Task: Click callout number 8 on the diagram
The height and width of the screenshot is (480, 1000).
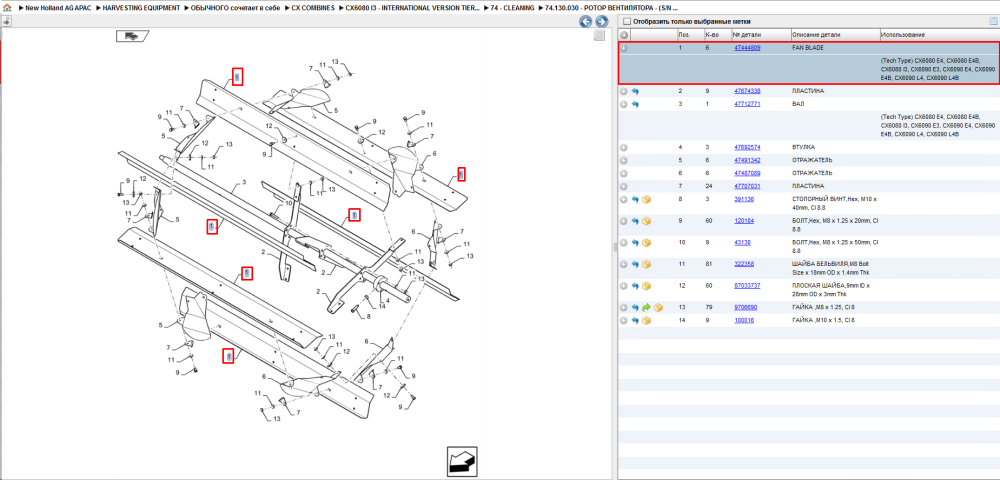Action: click(x=368, y=316)
